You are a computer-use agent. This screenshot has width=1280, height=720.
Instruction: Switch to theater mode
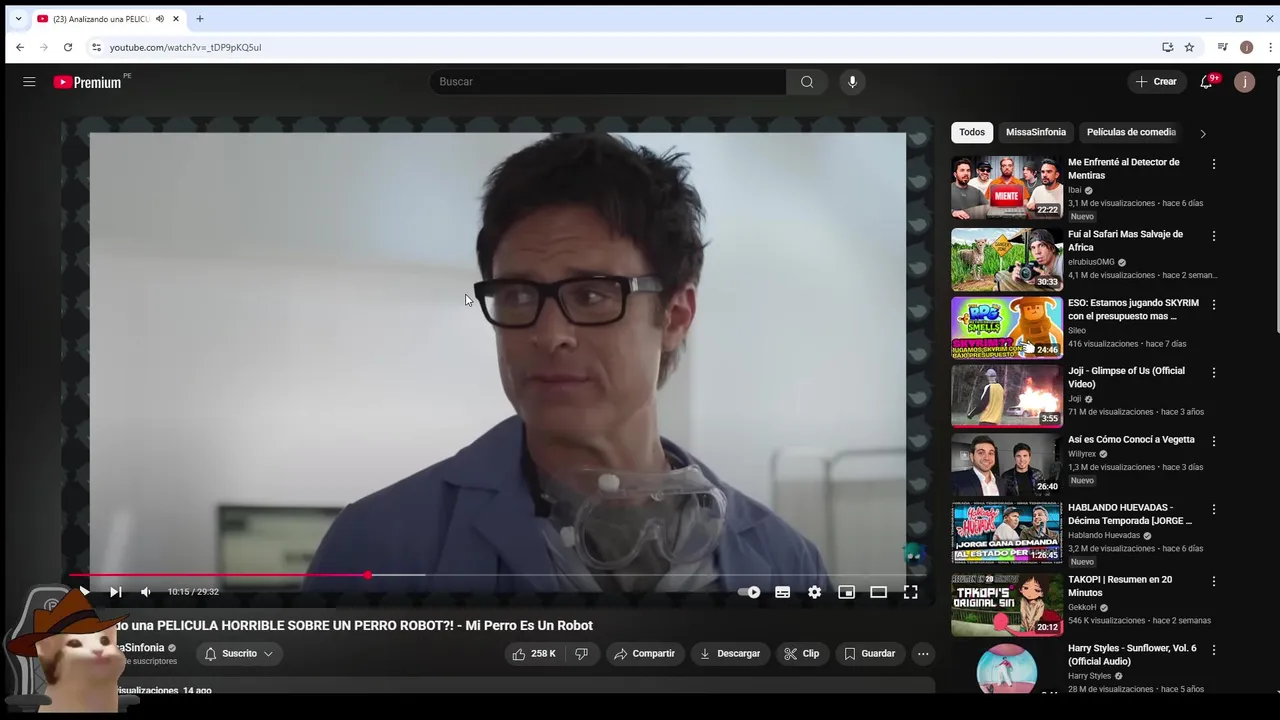pos(879,592)
